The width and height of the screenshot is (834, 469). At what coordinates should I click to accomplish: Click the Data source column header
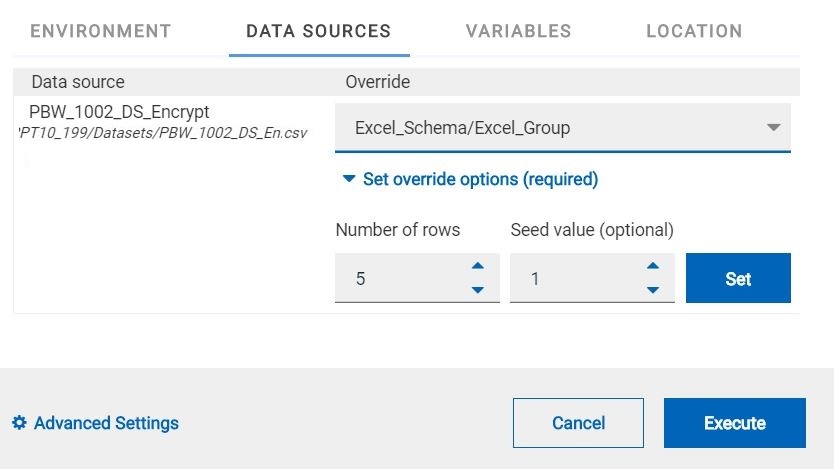click(78, 82)
